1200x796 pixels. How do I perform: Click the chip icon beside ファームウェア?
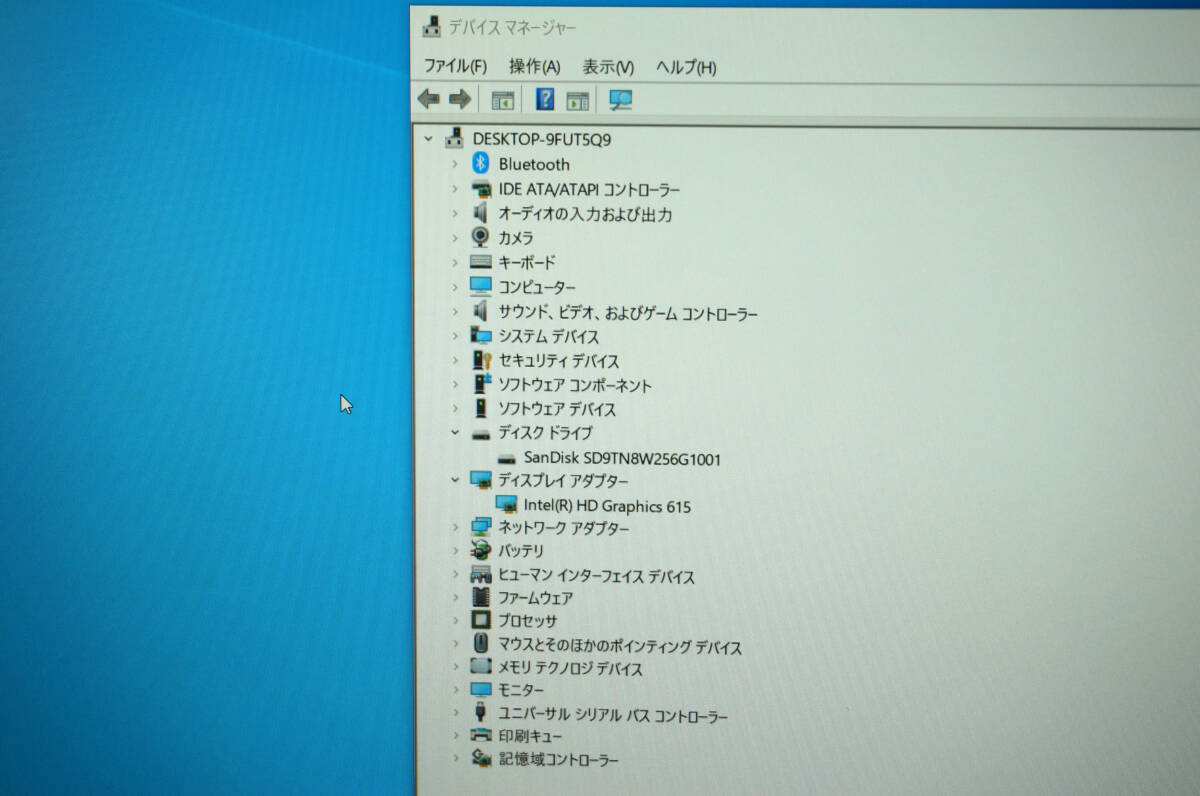tap(480, 597)
